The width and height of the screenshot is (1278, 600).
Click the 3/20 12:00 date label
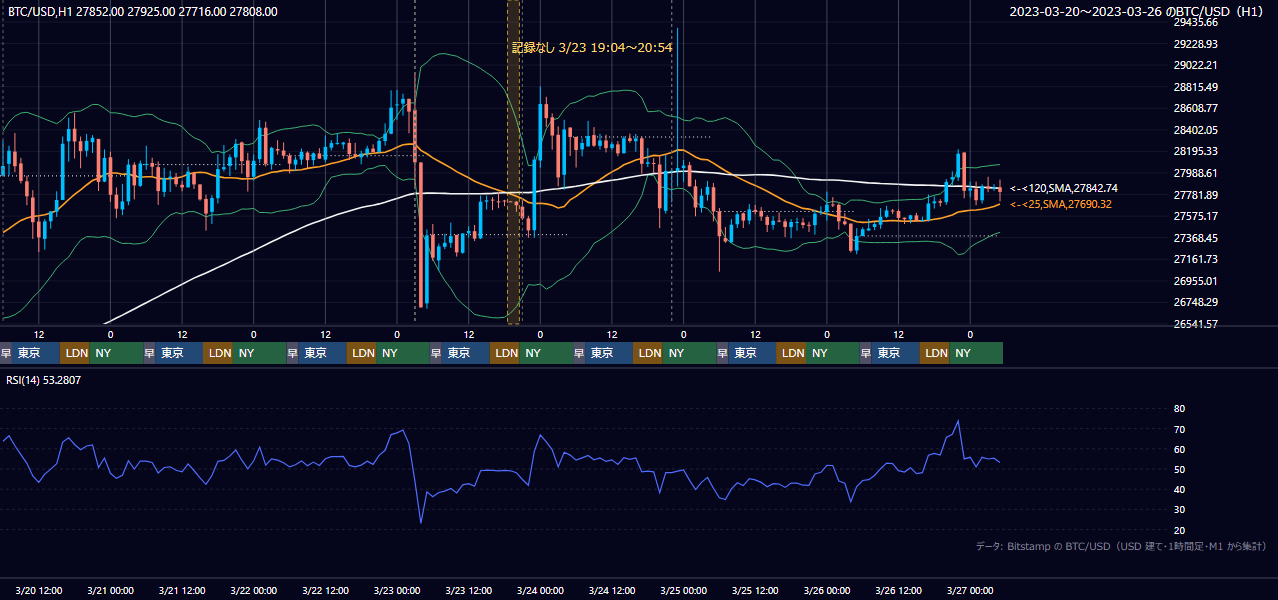click(39, 590)
